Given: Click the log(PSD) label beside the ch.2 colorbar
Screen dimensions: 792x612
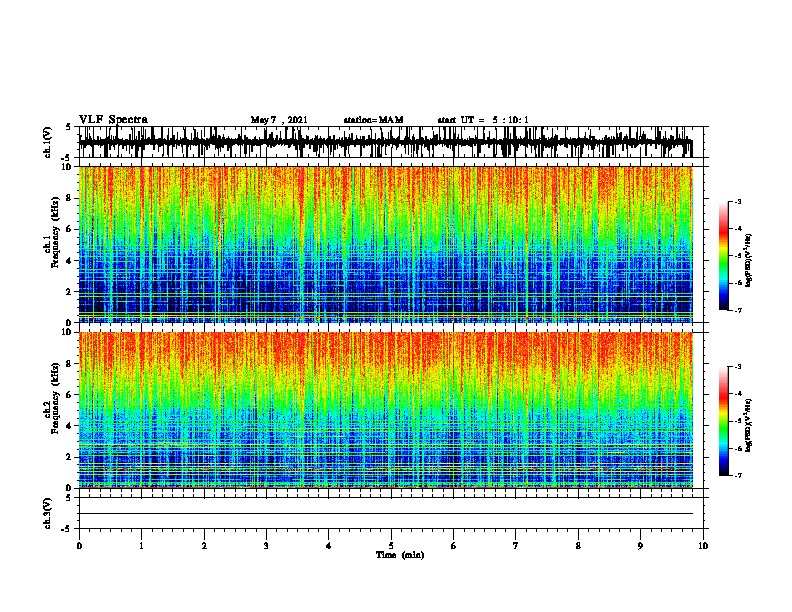Looking at the screenshot, I should click(749, 425).
